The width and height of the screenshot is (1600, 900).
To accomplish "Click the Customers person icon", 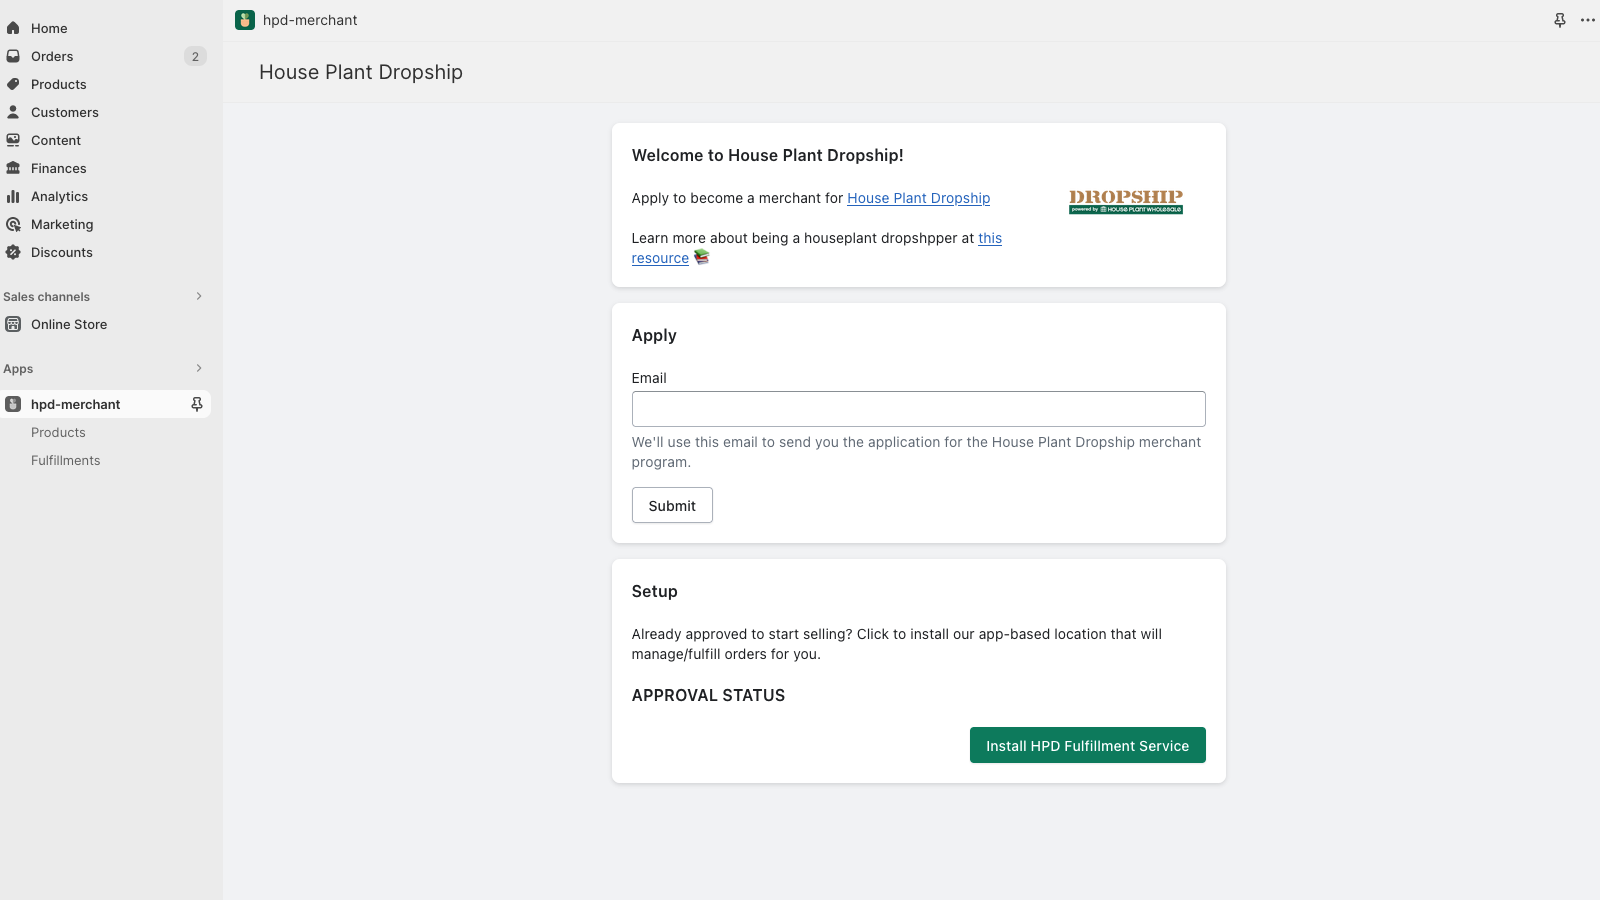I will [13, 112].
